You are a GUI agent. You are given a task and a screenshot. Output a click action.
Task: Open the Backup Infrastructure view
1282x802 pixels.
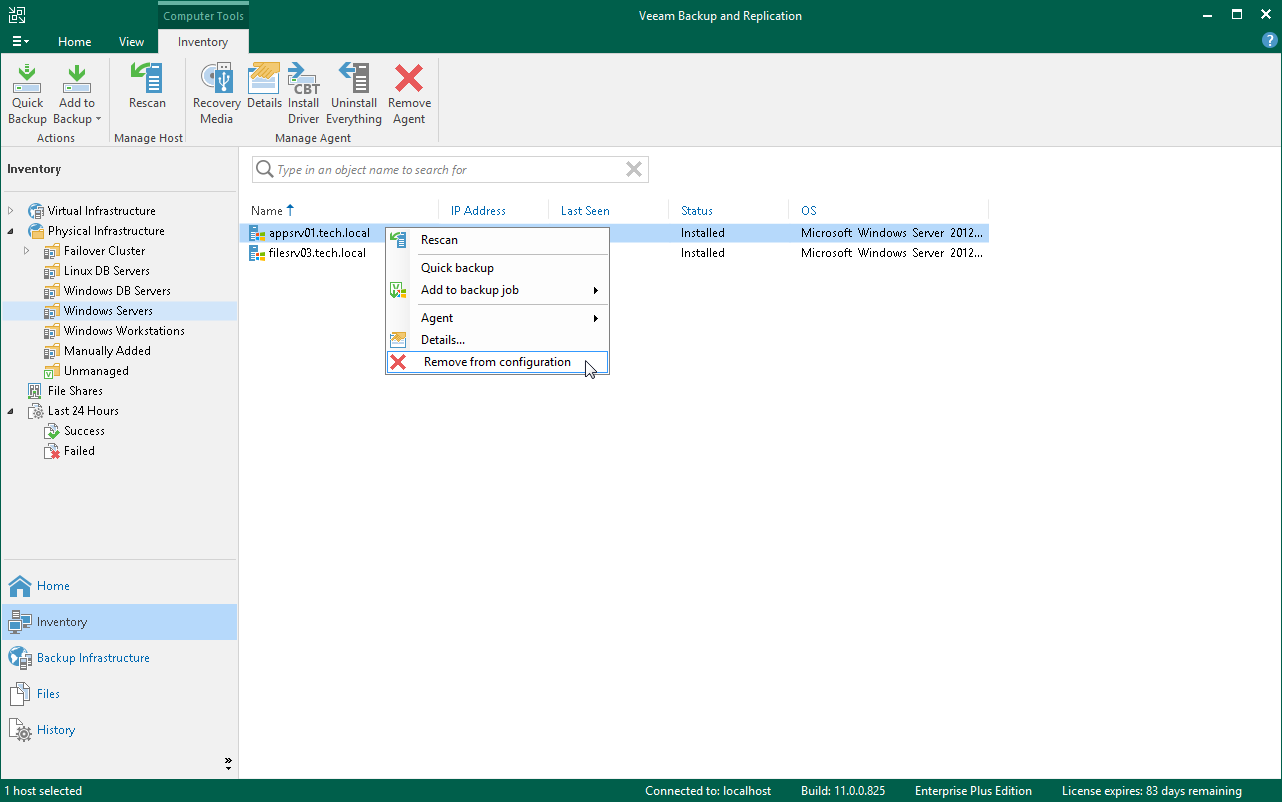119,658
